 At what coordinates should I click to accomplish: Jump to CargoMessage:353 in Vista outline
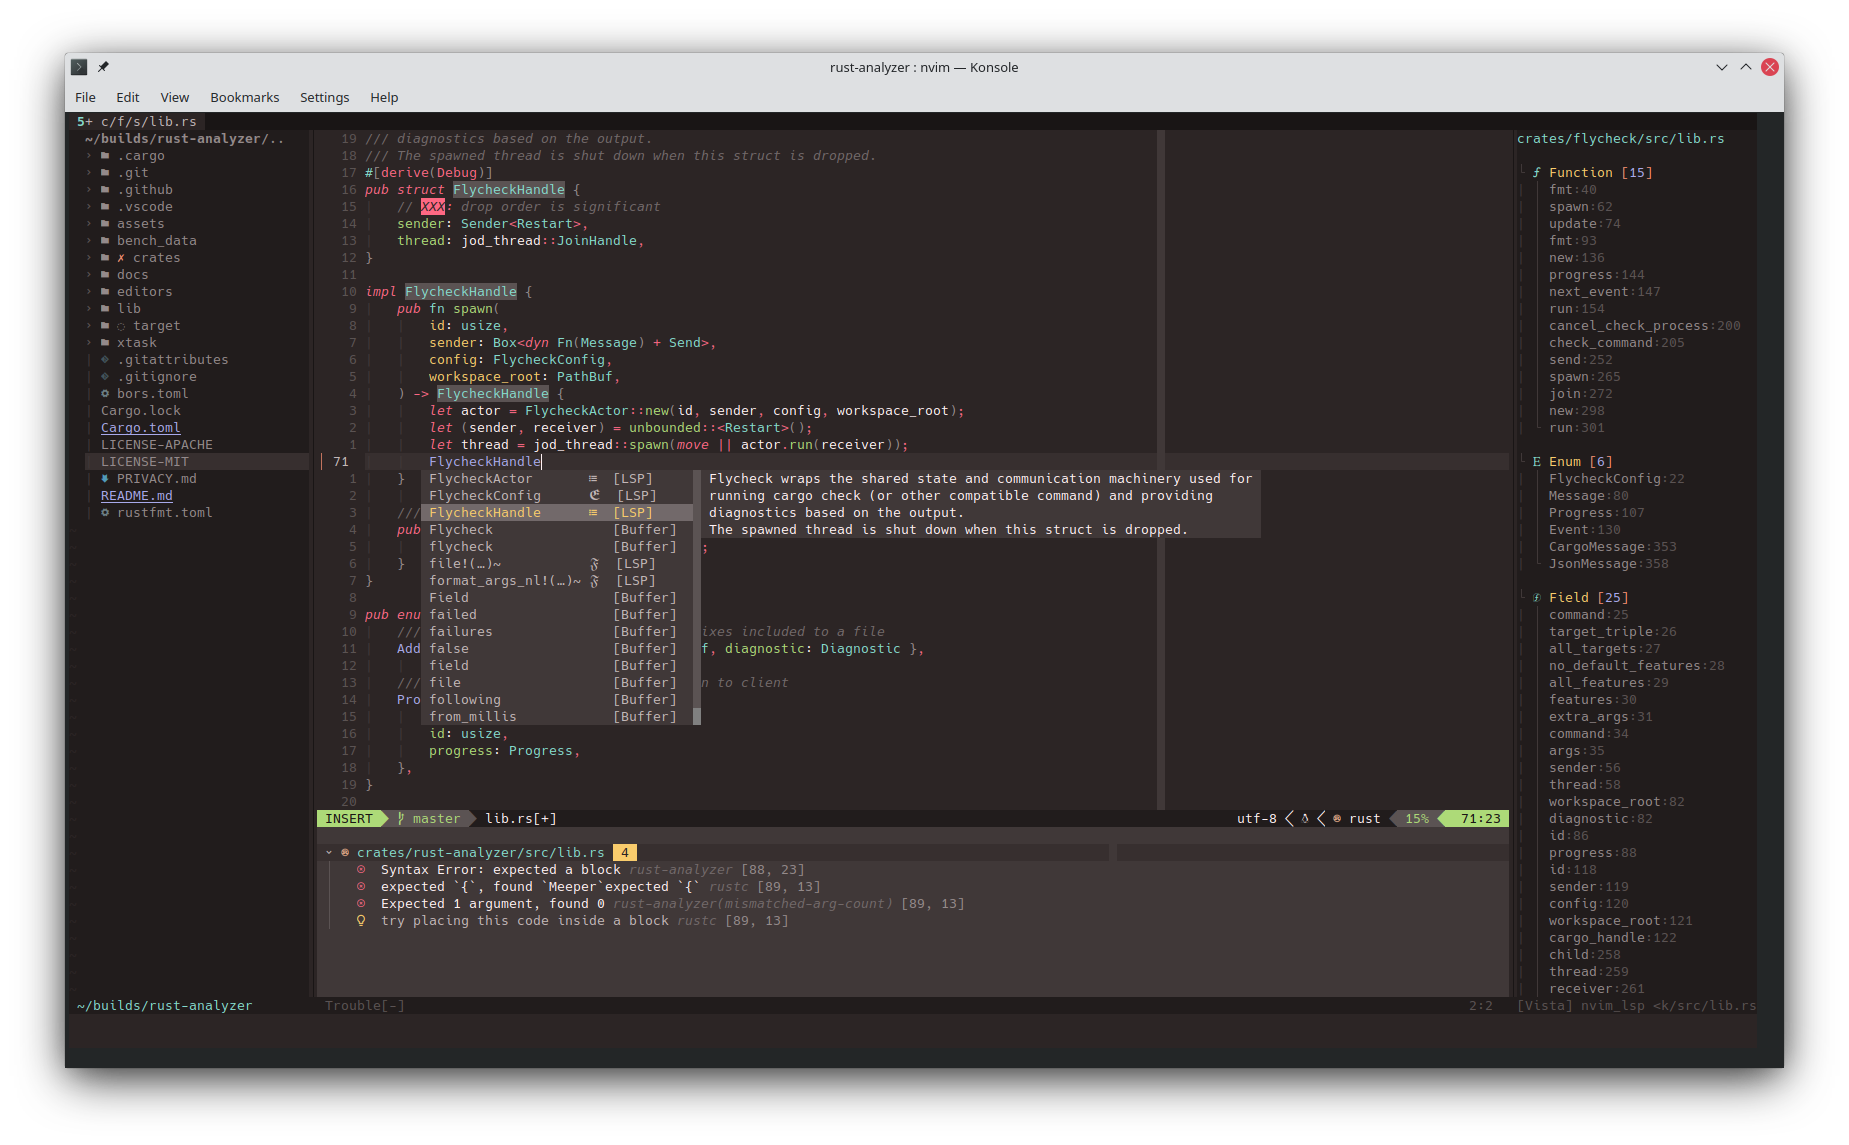pos(1613,547)
